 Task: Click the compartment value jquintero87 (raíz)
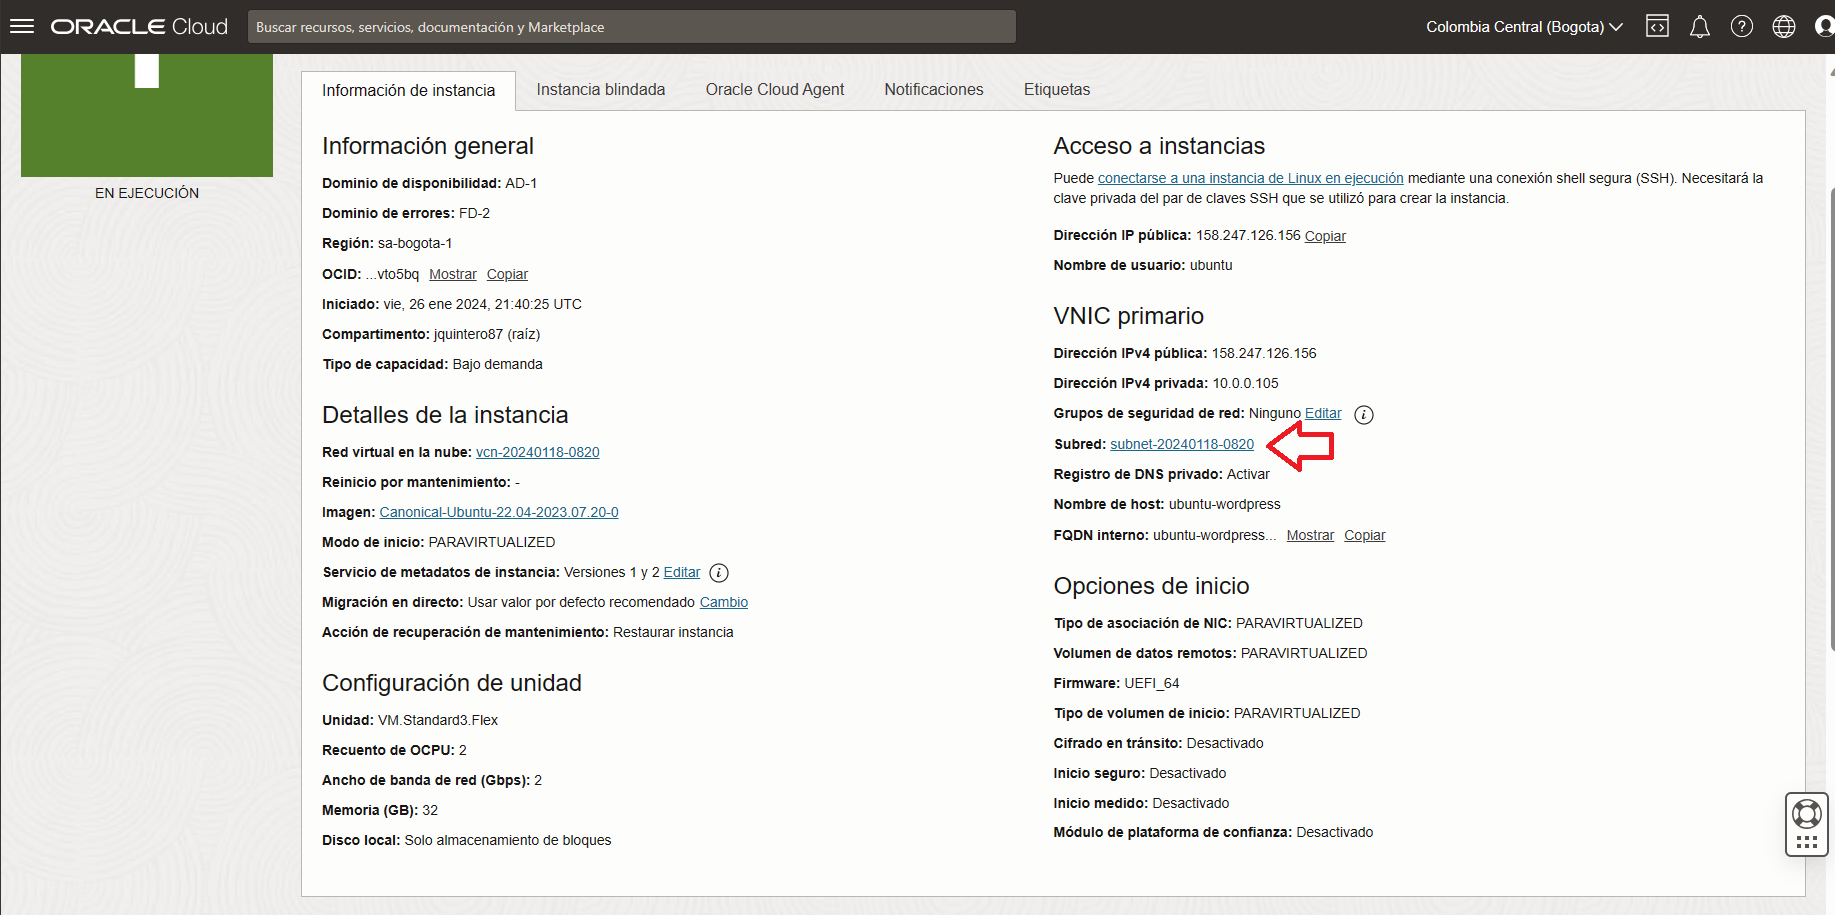[487, 334]
